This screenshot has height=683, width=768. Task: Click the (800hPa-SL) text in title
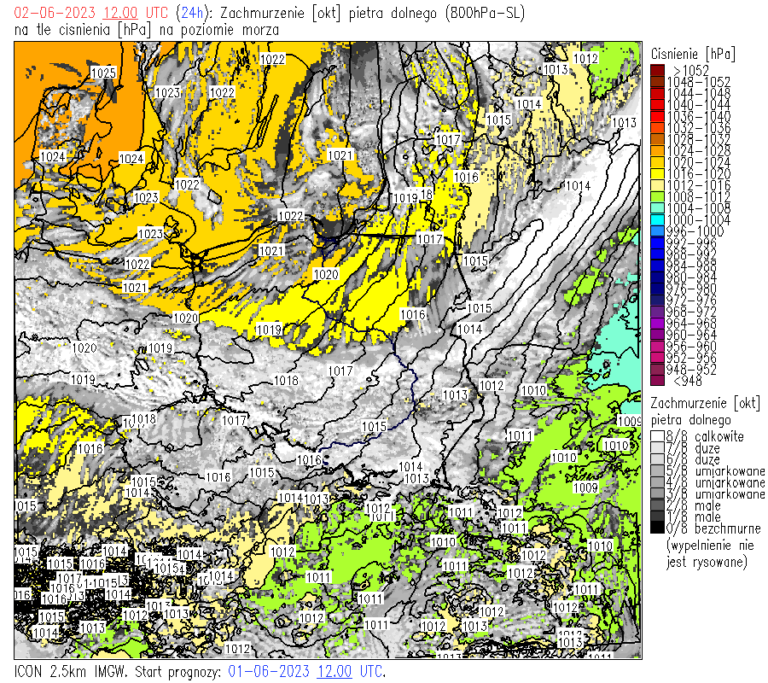(485, 13)
